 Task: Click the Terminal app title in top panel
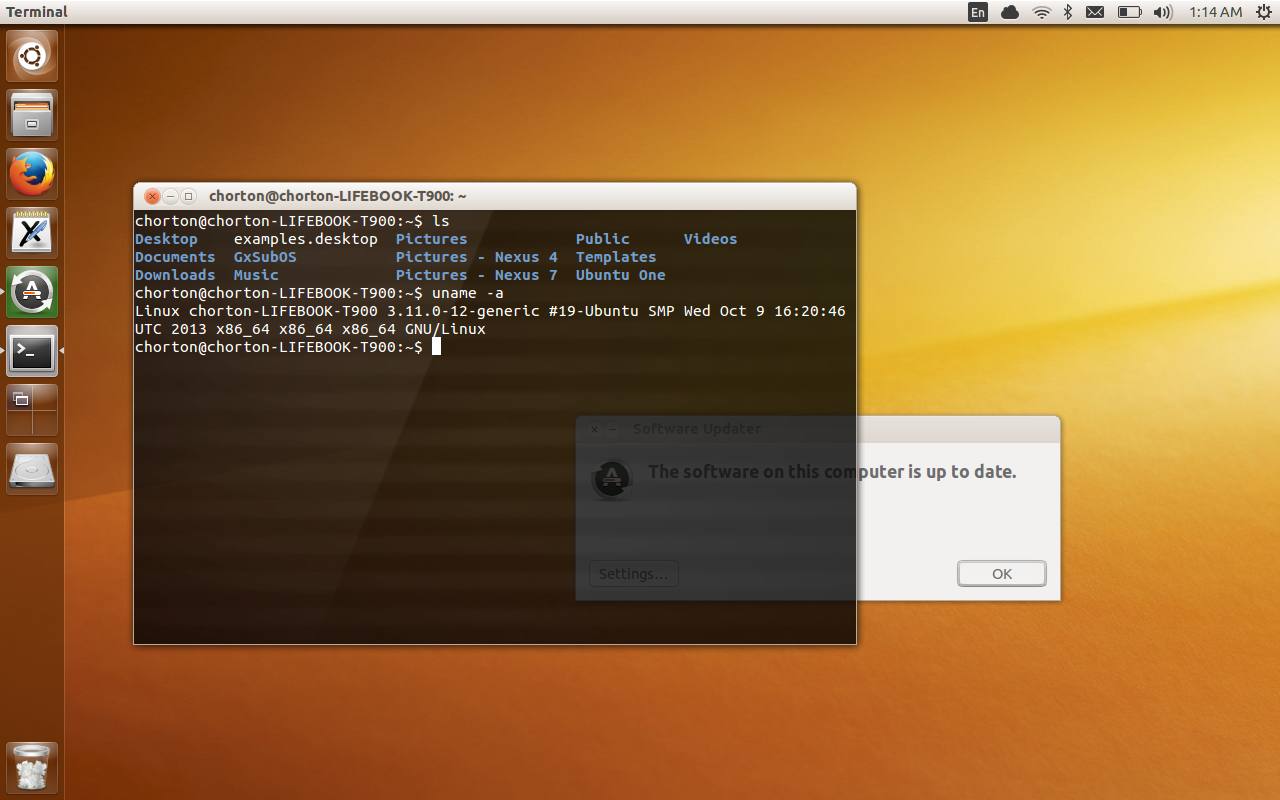(37, 12)
